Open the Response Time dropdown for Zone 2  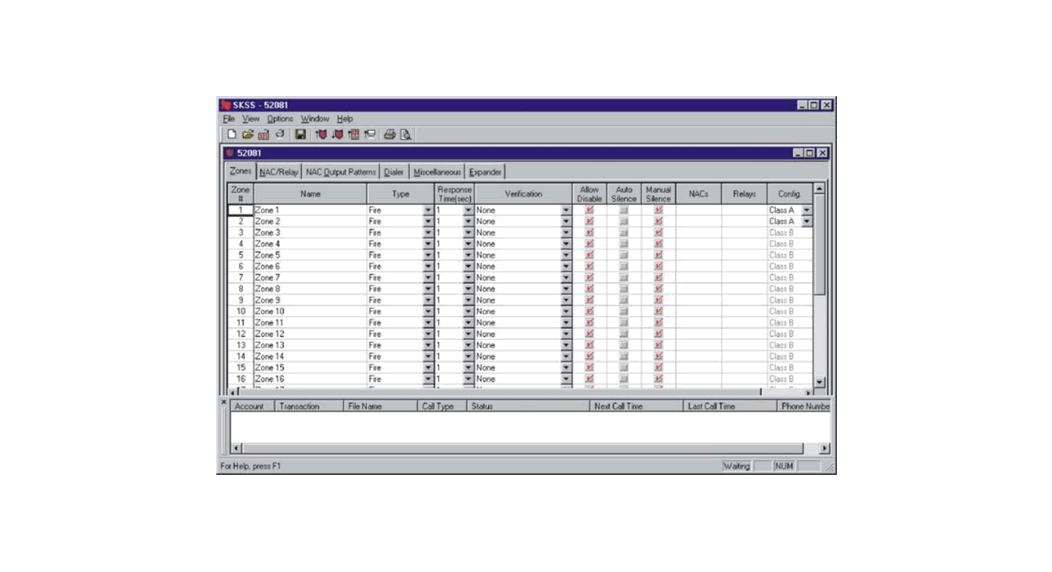click(468, 221)
